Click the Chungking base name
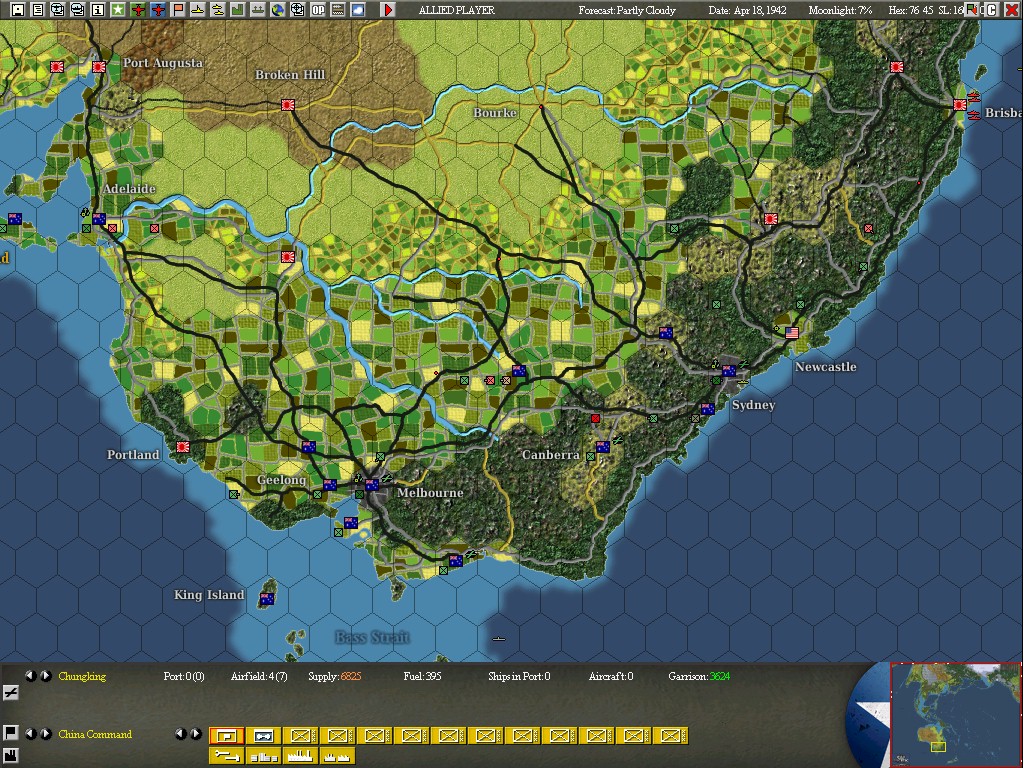This screenshot has height=768, width=1024. [82, 676]
